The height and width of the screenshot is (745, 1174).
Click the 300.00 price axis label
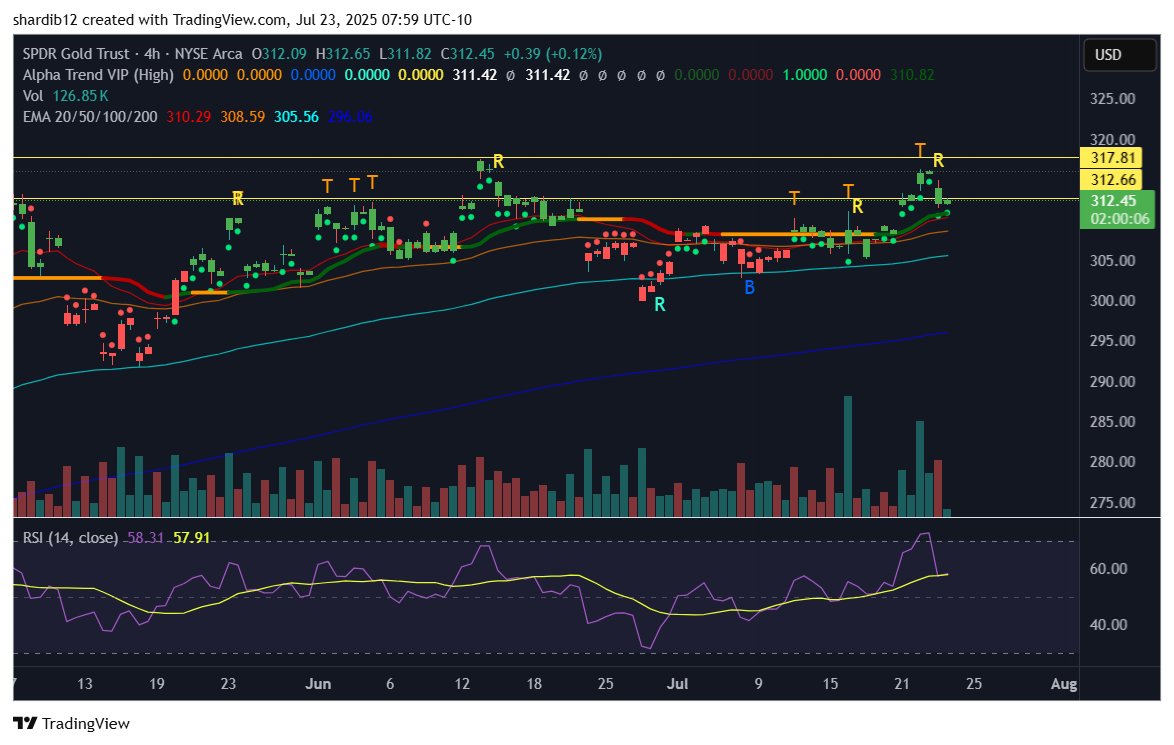[x=1113, y=300]
